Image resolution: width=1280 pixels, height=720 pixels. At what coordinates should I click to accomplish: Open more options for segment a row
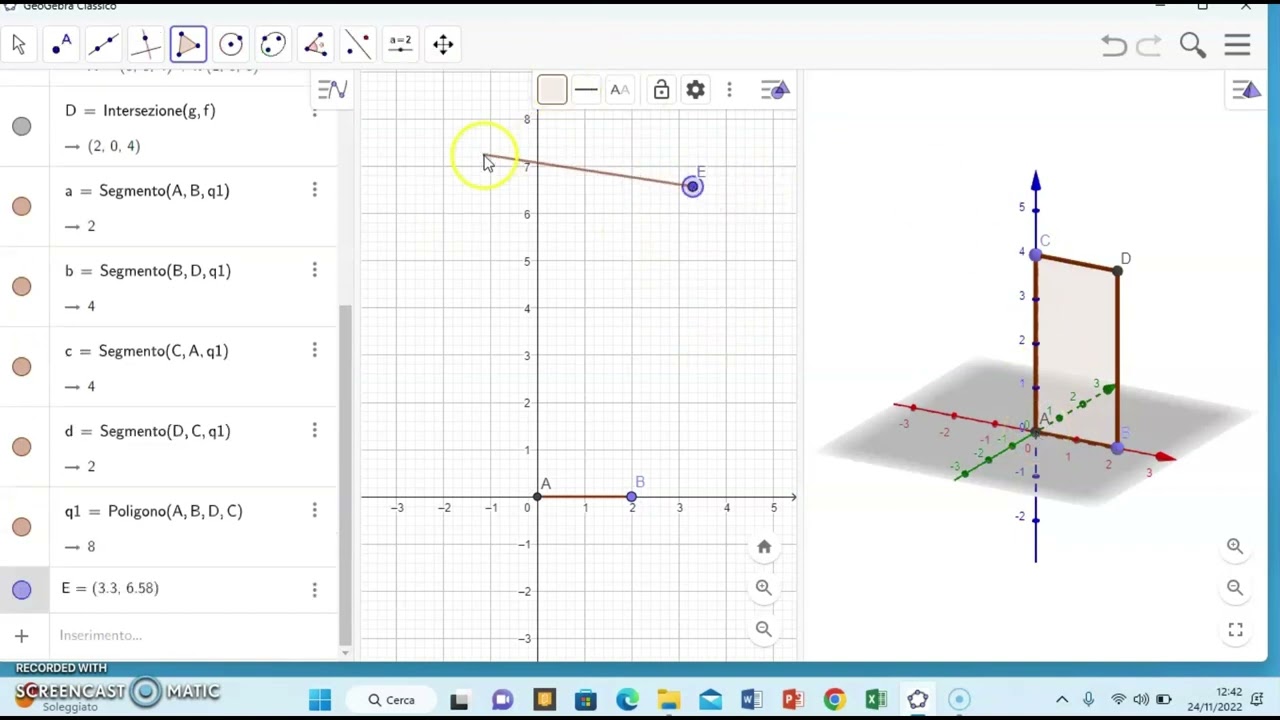314,190
